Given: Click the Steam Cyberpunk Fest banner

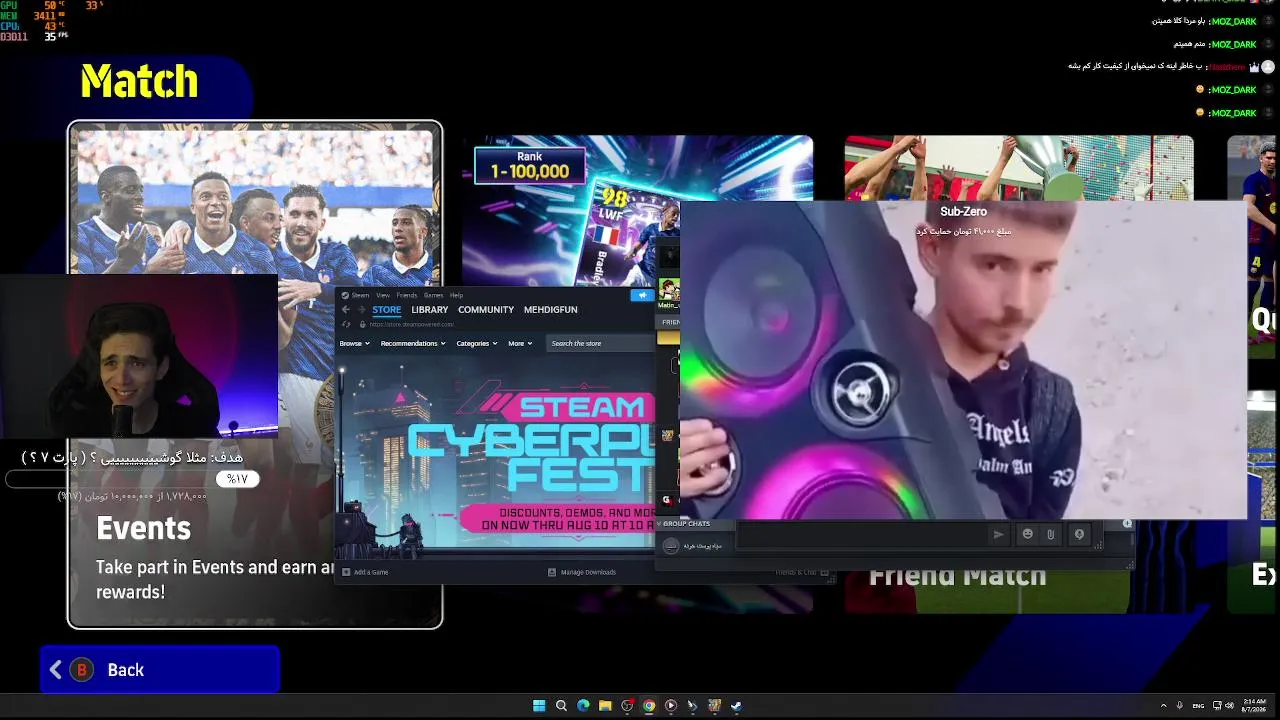Looking at the screenshot, I should click(x=497, y=454).
